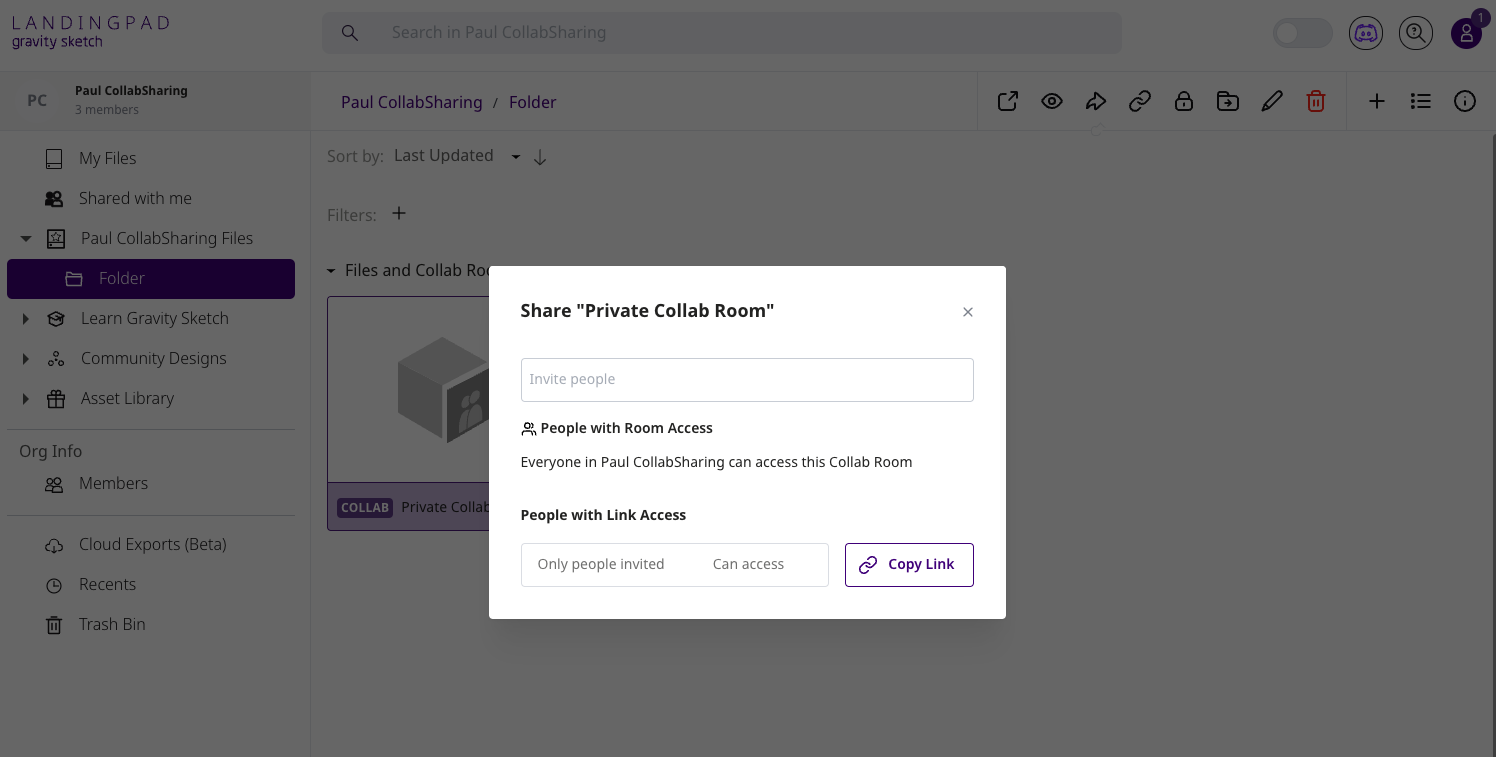
Task: Click the chain link icon in toolbar
Action: click(1140, 101)
